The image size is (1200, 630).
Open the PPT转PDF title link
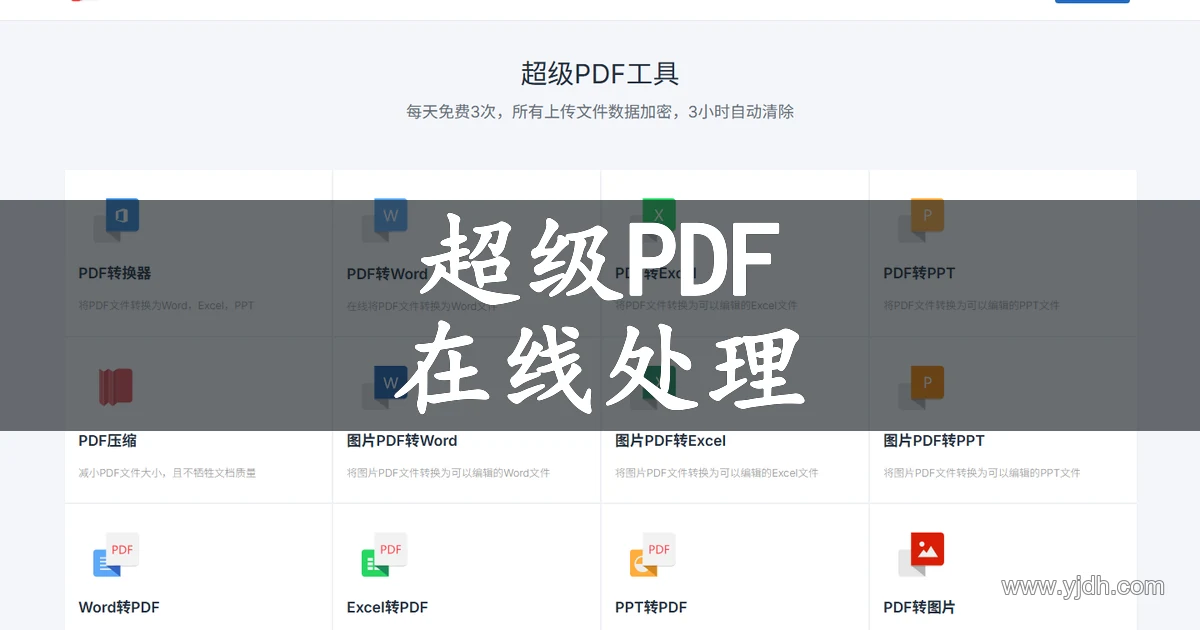point(651,607)
